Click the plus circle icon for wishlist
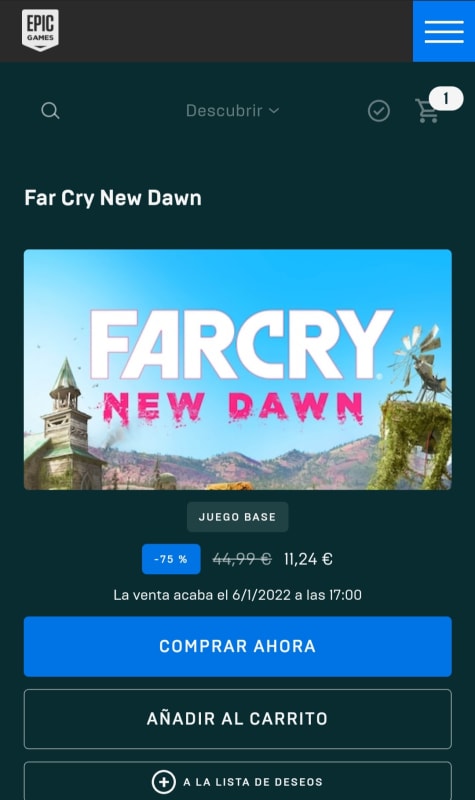The width and height of the screenshot is (475, 800). [163, 782]
